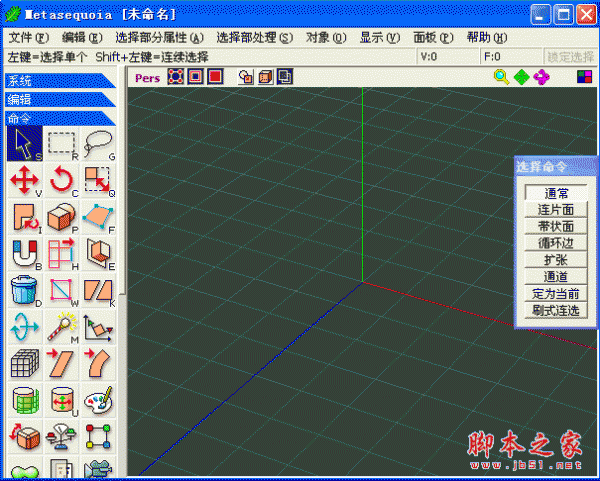The width and height of the screenshot is (600, 481).
Task: Click the purple rotate view icon
Action: coord(541,77)
